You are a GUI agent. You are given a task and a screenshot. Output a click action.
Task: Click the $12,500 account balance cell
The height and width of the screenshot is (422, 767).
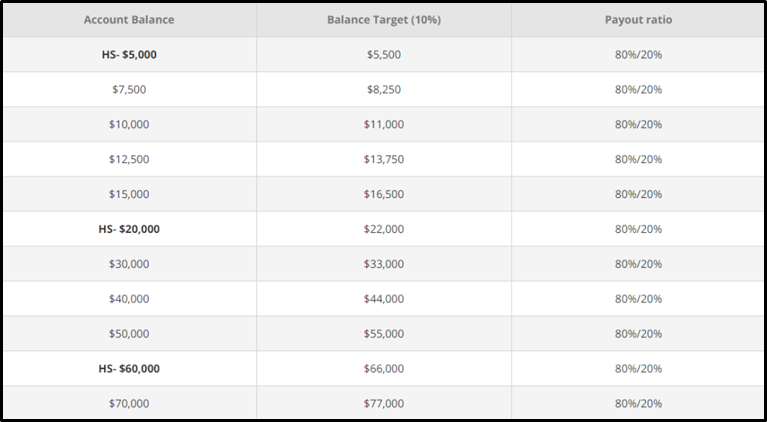tap(129, 159)
